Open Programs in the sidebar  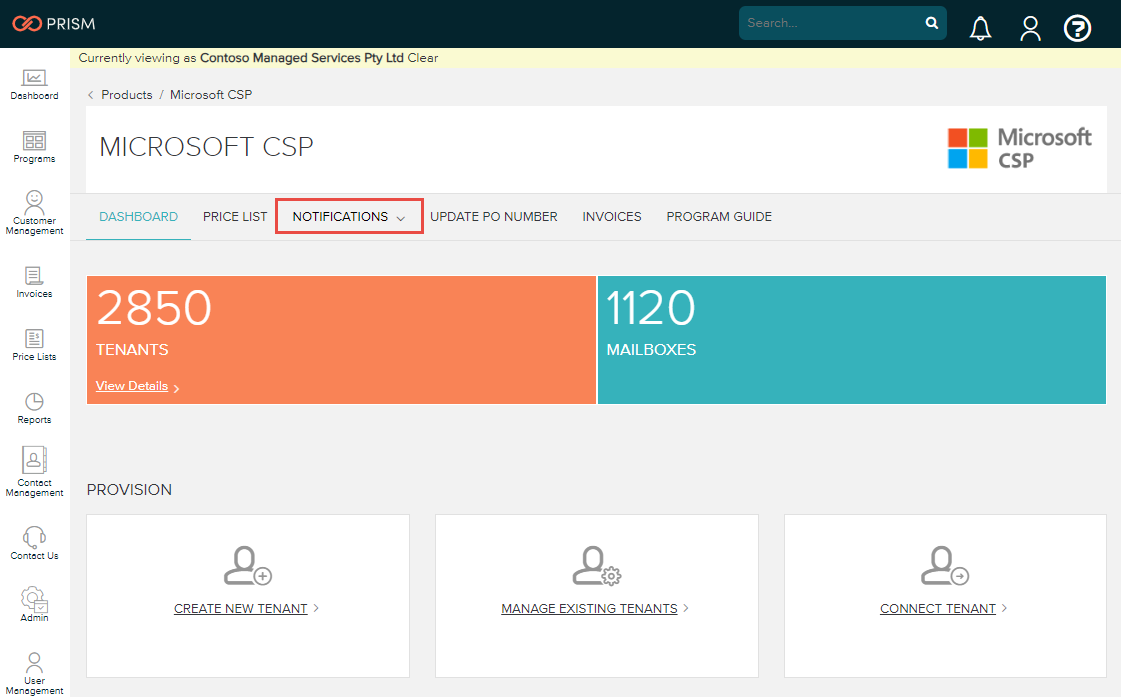pos(34,147)
